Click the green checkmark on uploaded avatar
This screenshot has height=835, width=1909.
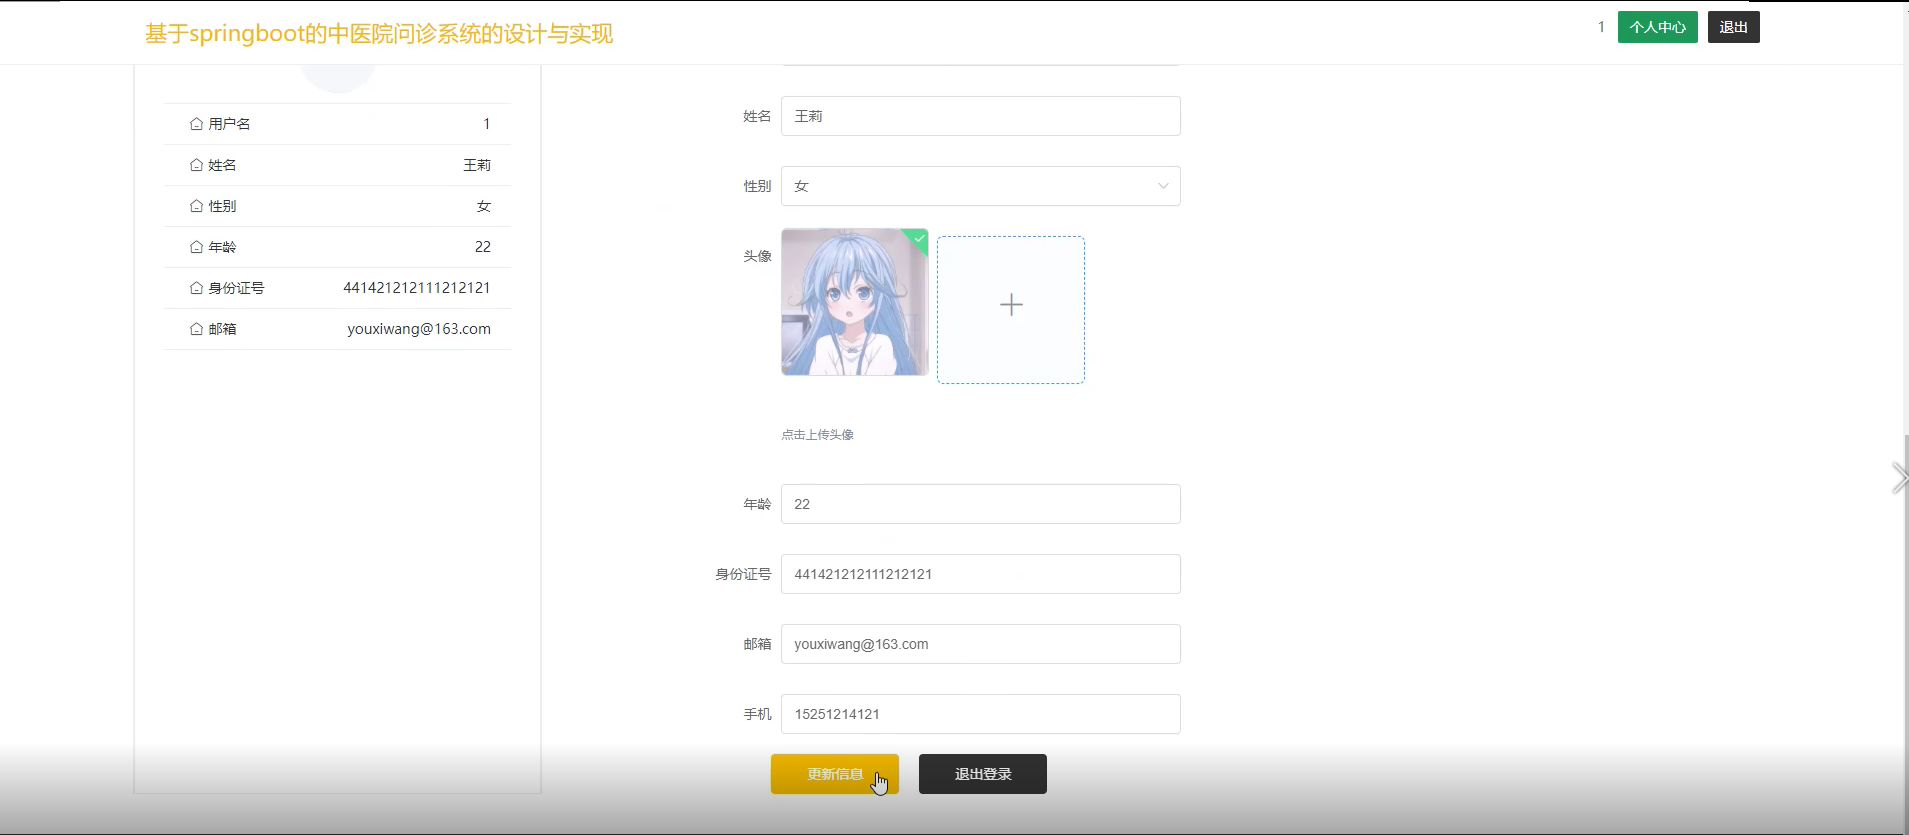[919, 238]
